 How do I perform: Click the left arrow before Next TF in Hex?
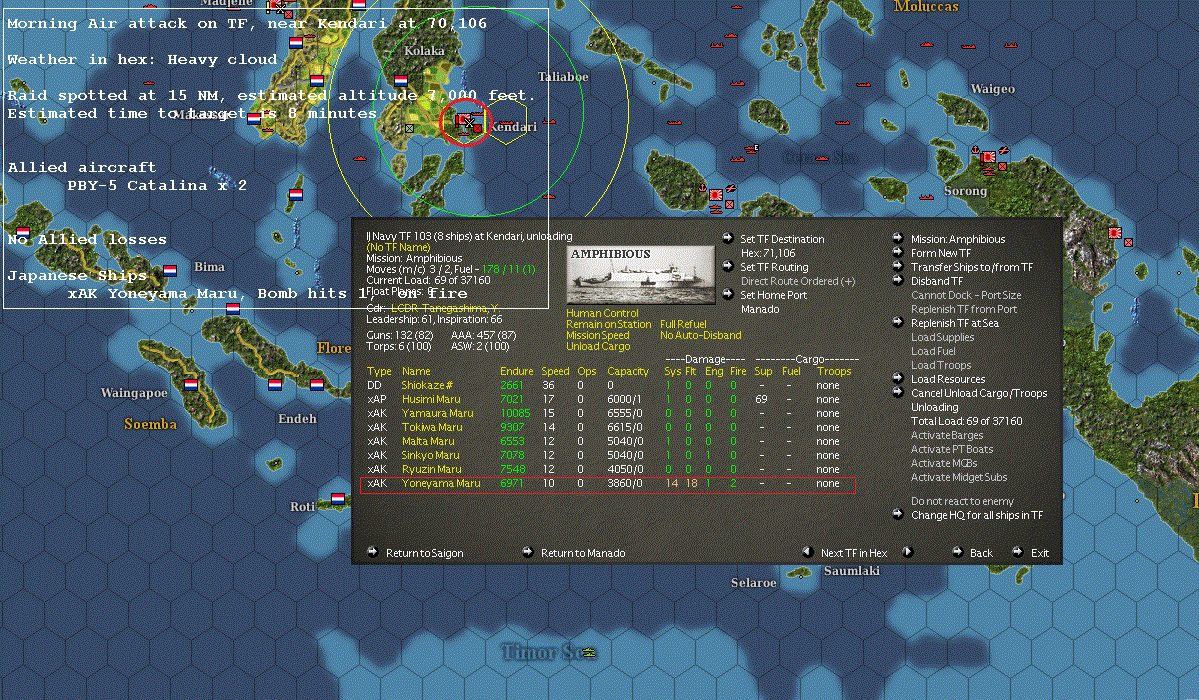pyautogui.click(x=807, y=552)
